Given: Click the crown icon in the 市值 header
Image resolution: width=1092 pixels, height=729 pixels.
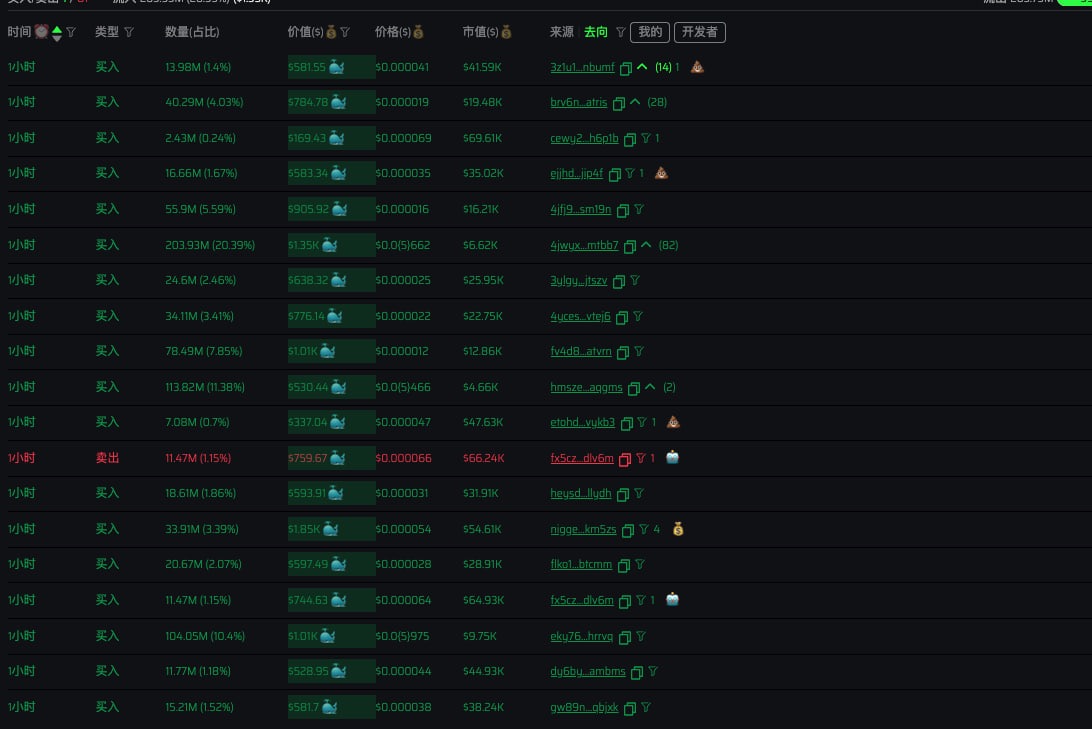Looking at the screenshot, I should (x=507, y=31).
